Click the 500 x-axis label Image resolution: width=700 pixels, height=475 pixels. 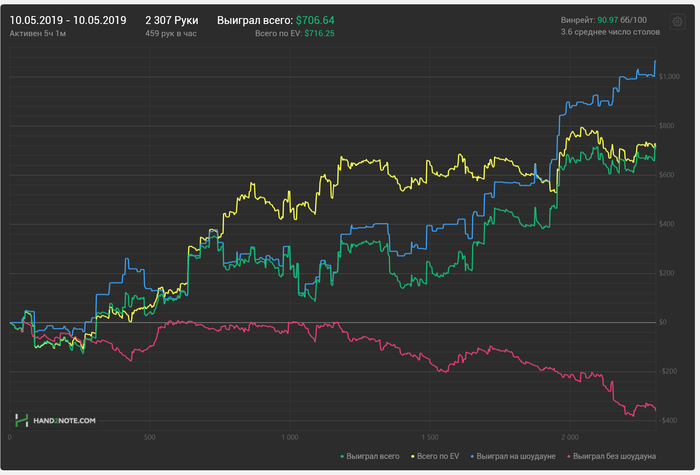pos(150,438)
